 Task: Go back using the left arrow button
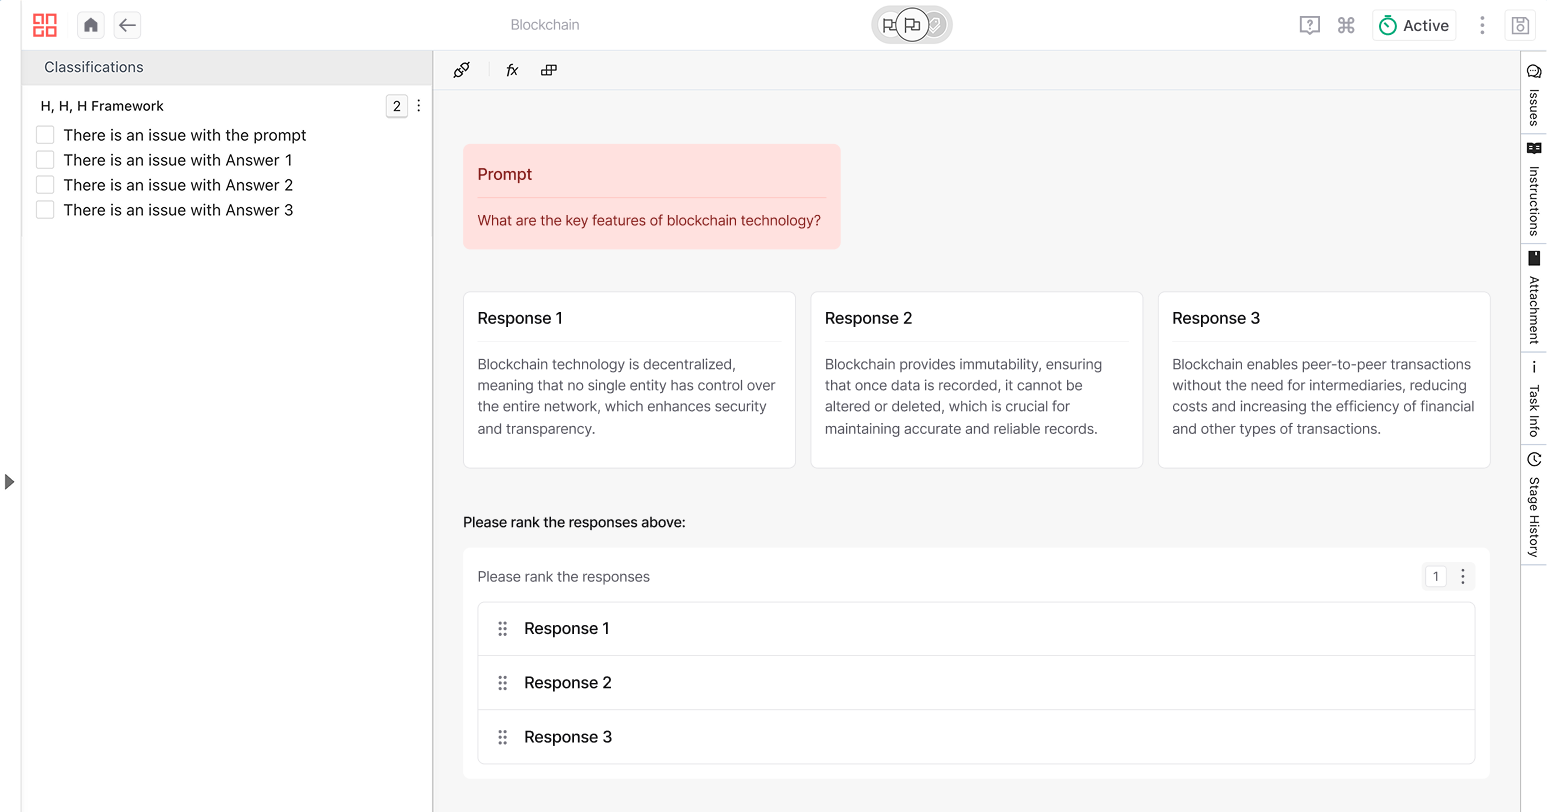point(127,25)
